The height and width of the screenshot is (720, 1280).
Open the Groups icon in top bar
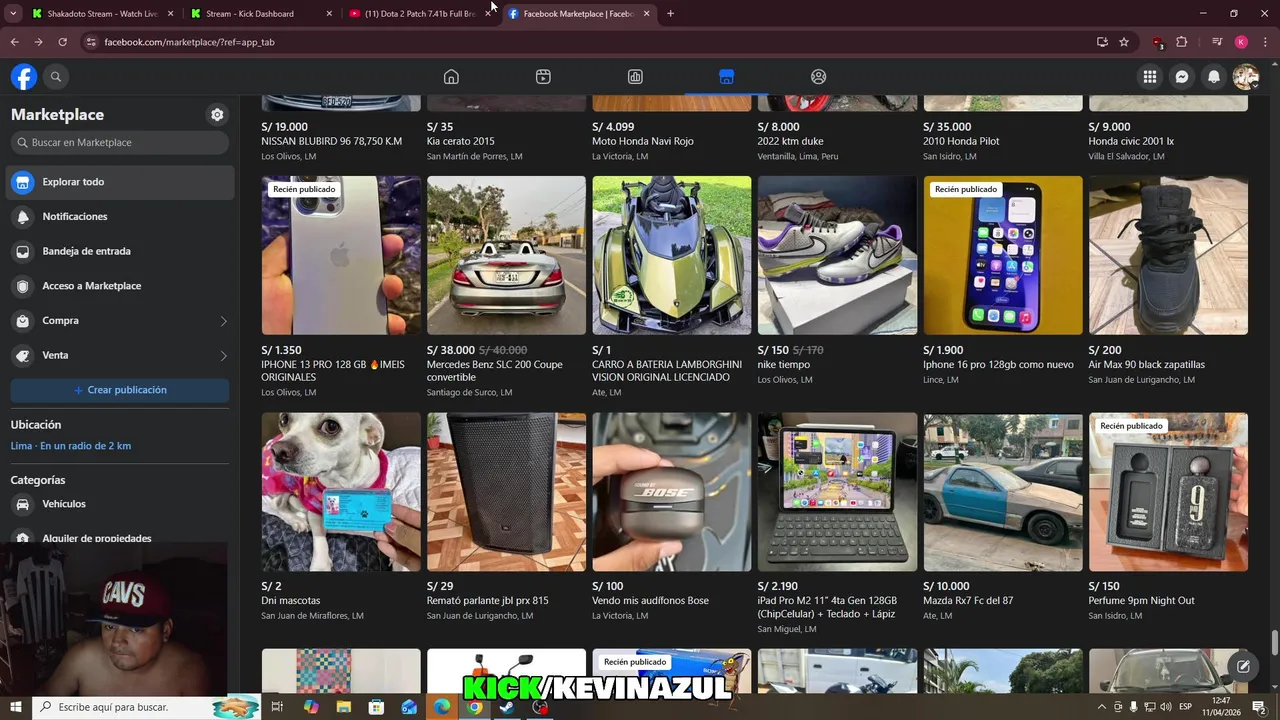819,77
